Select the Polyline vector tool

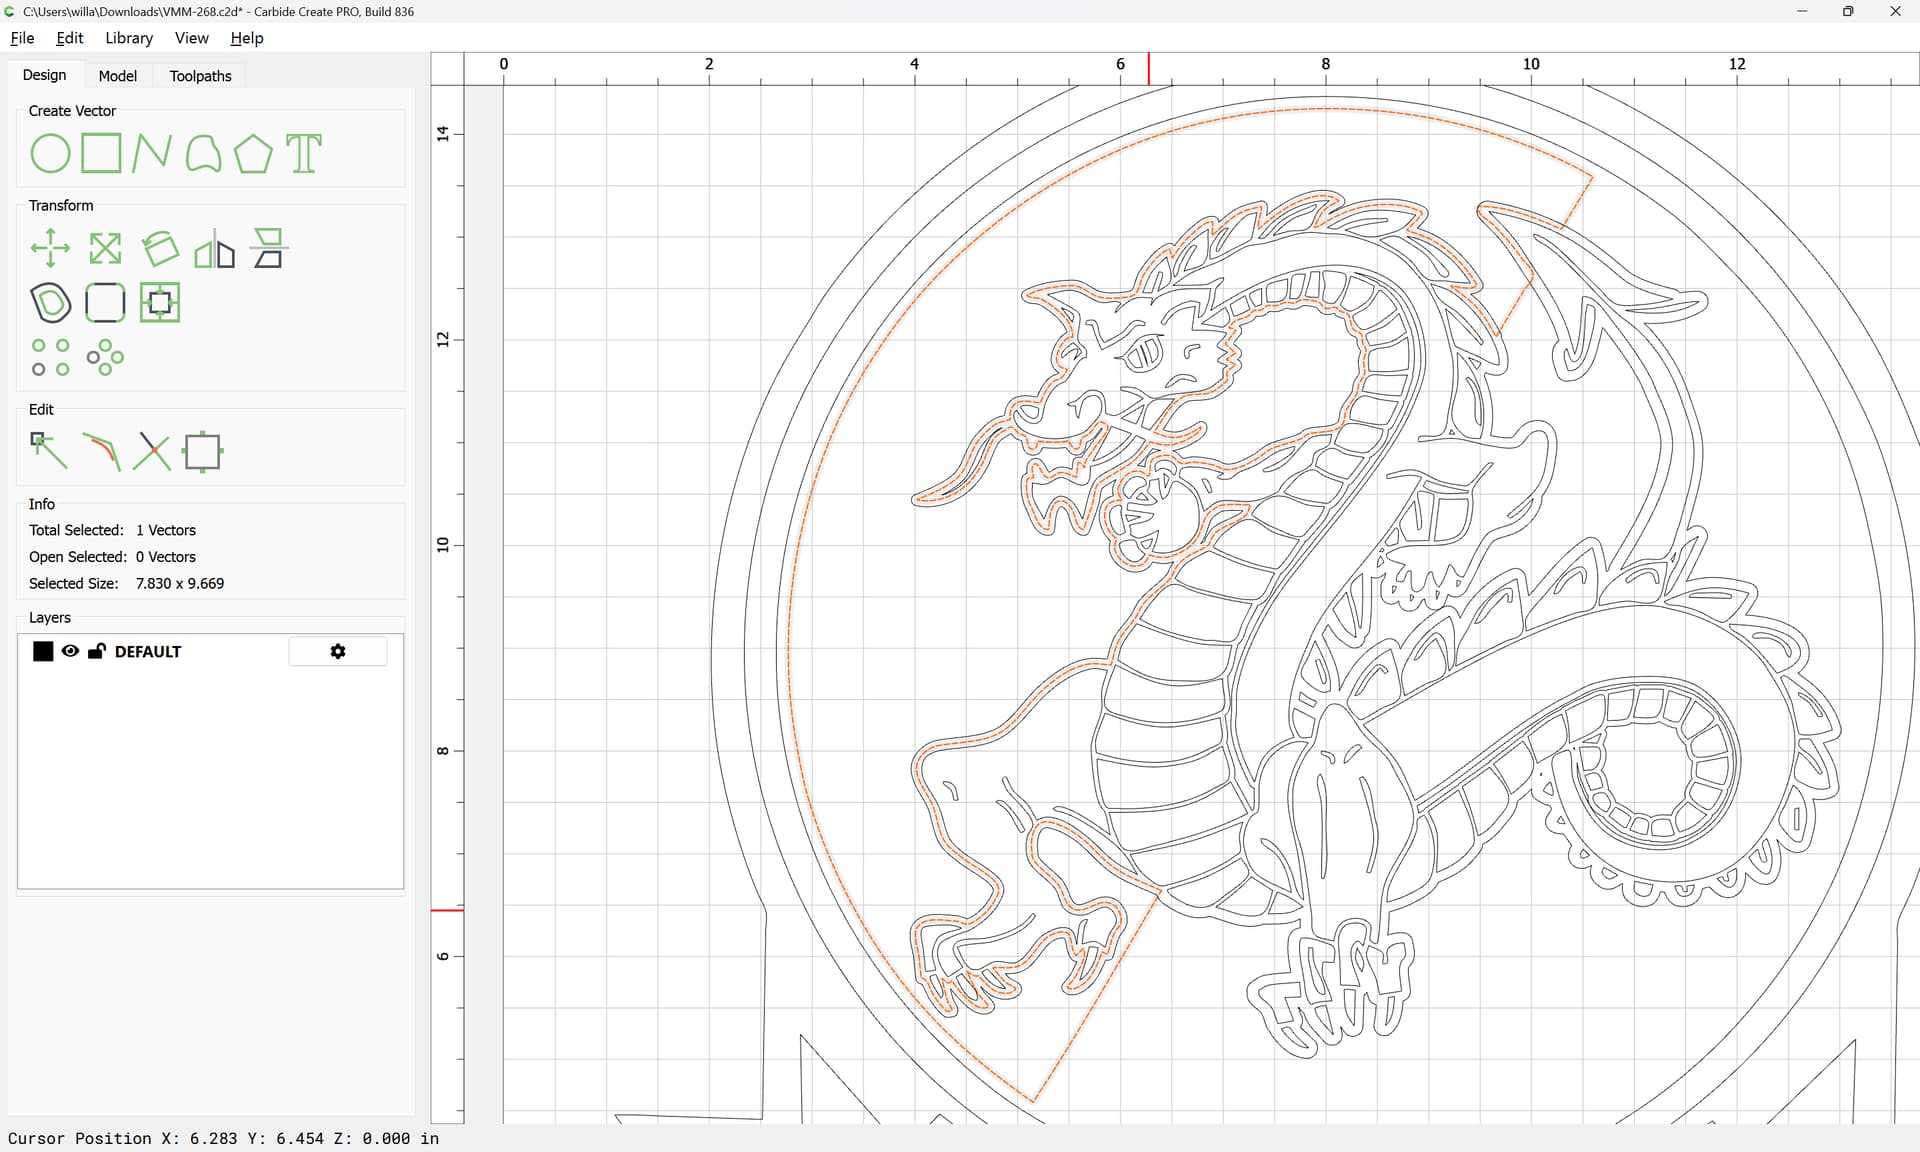point(151,154)
